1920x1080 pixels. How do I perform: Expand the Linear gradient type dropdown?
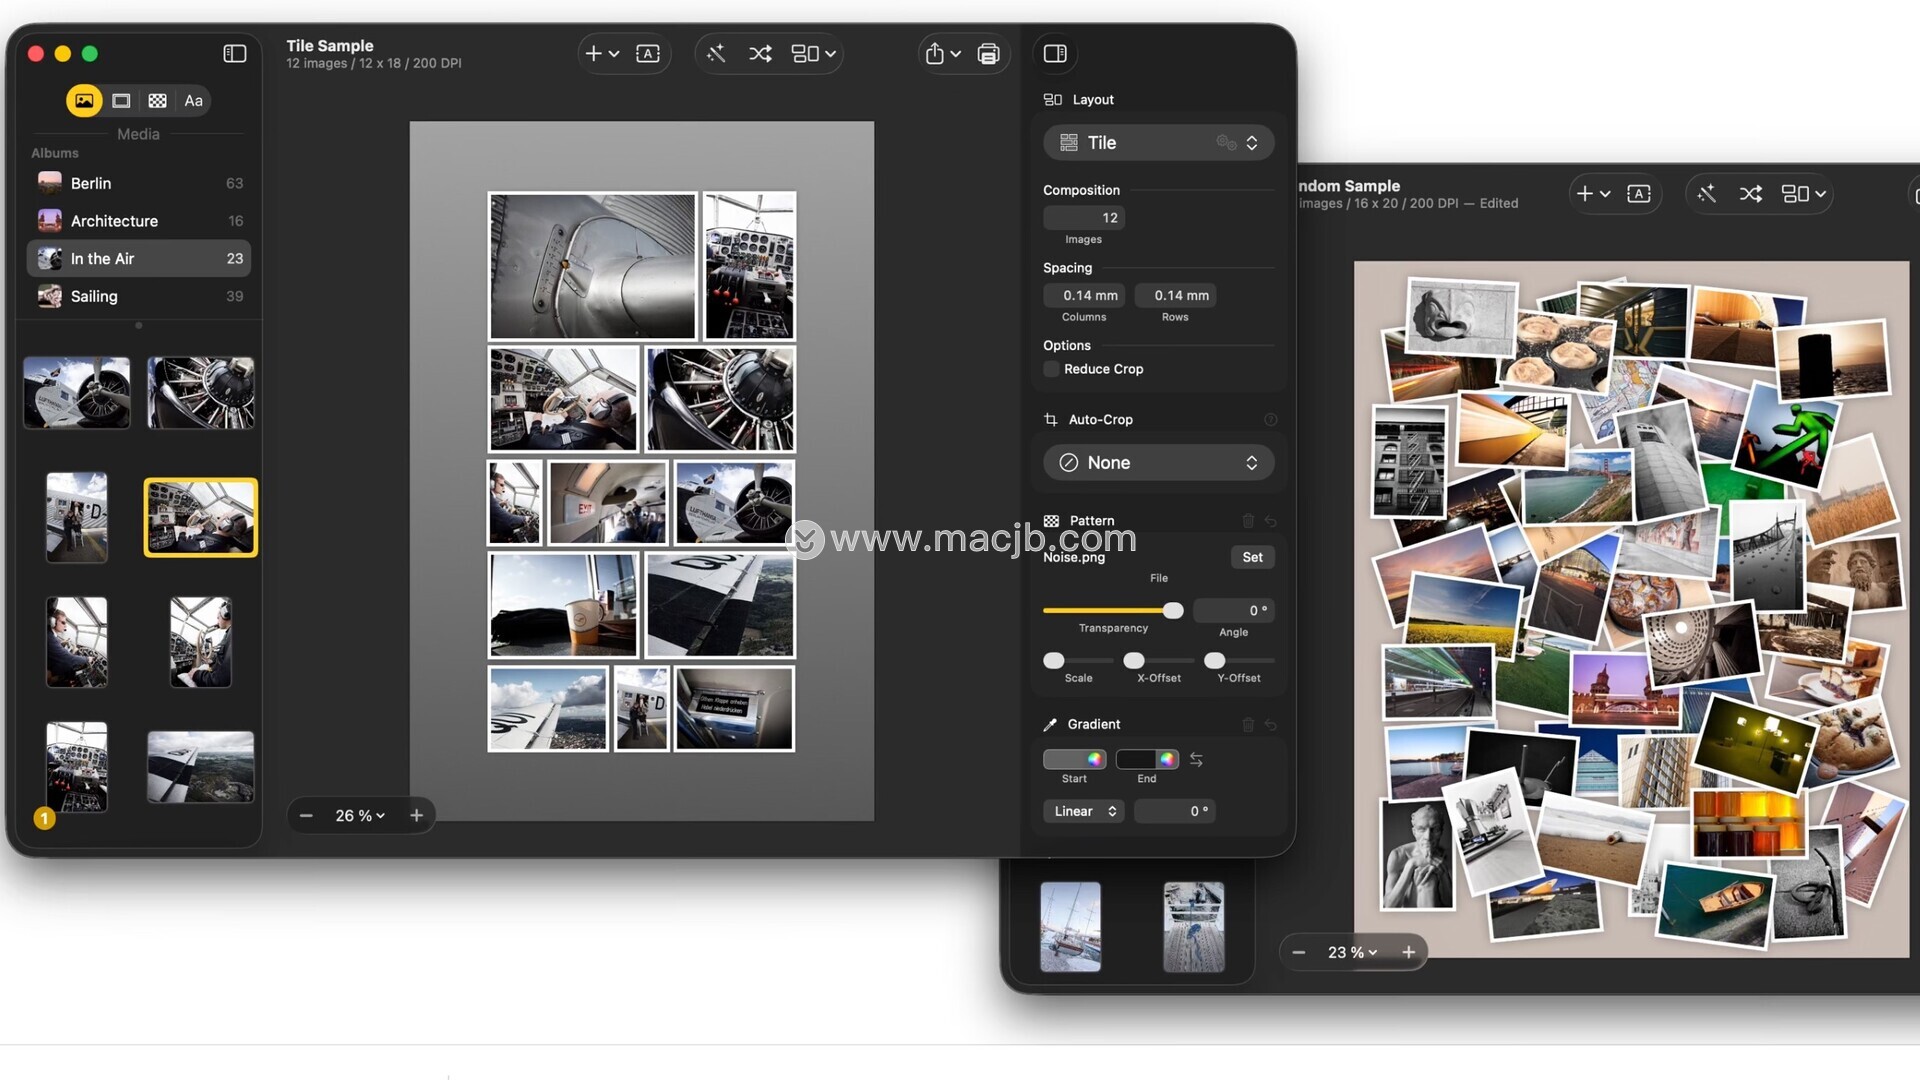[1084, 811]
